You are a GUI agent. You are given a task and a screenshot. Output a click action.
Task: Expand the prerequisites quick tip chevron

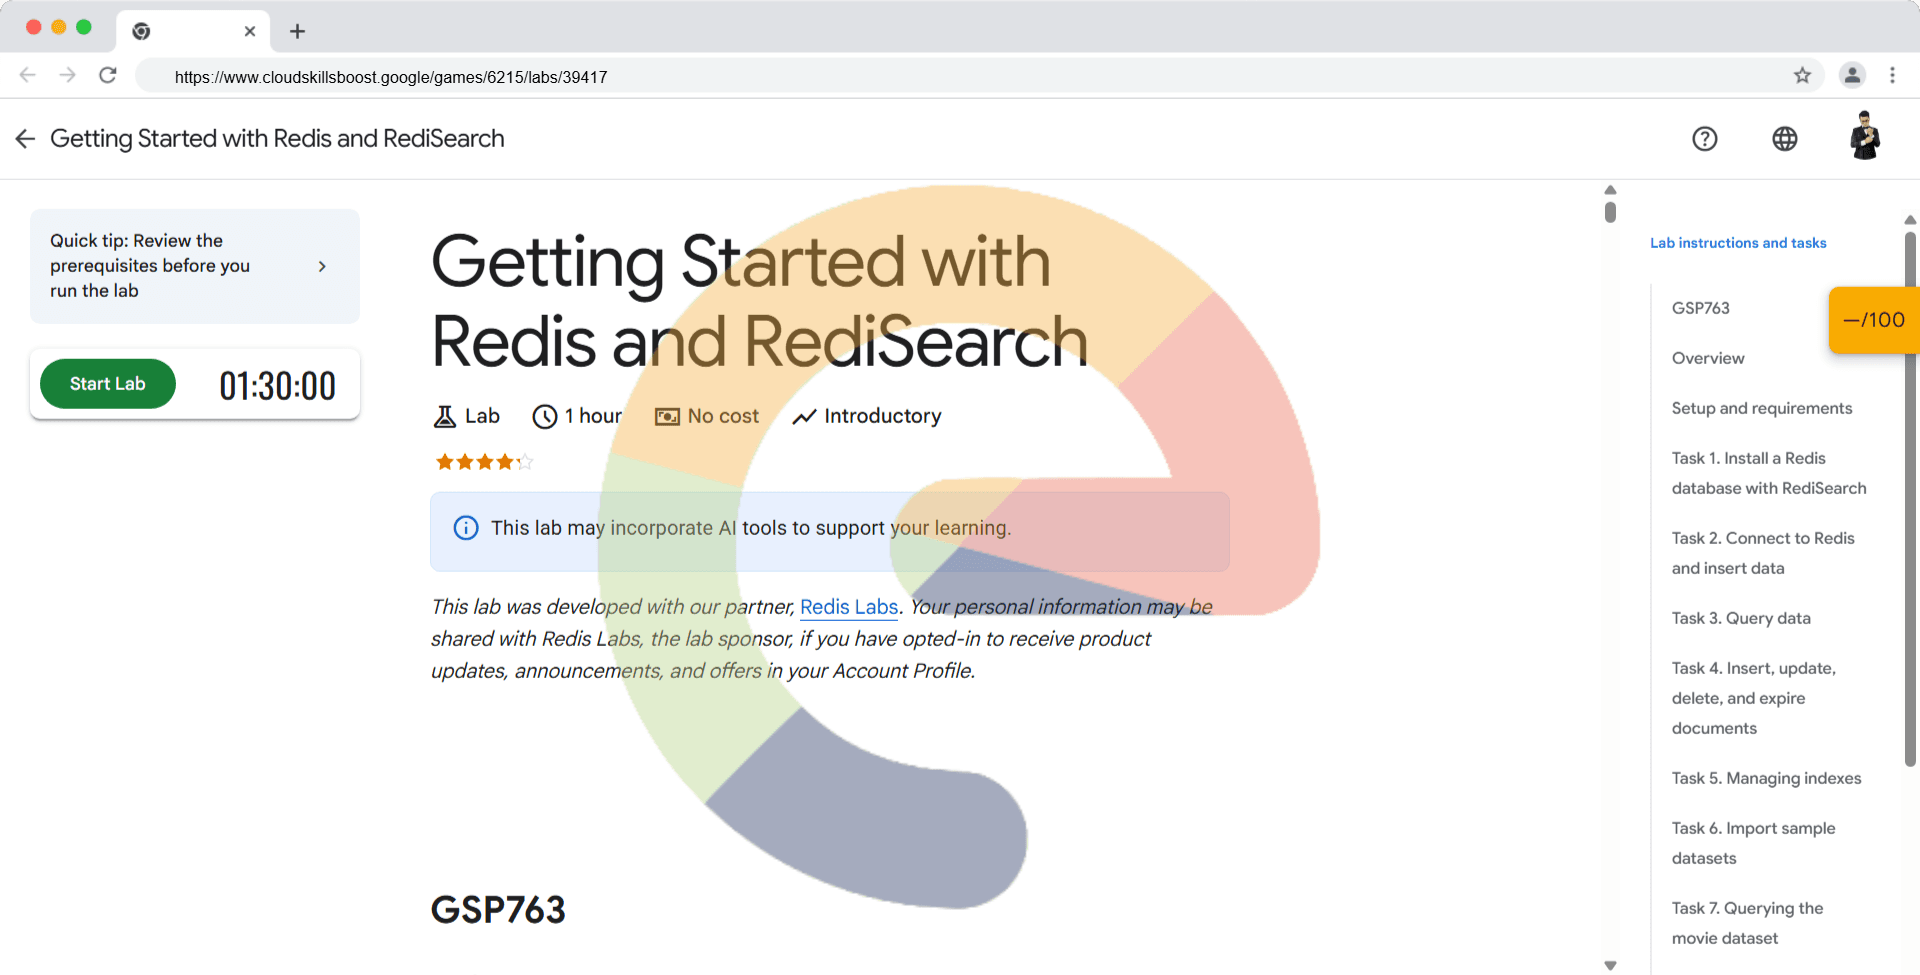[x=322, y=266]
